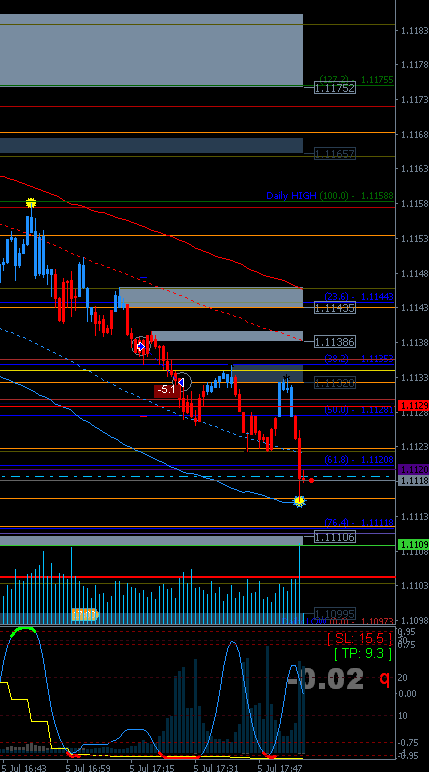Click the red 'q' symbol in the indicator panel
The width and height of the screenshot is (429, 772).
(x=384, y=678)
